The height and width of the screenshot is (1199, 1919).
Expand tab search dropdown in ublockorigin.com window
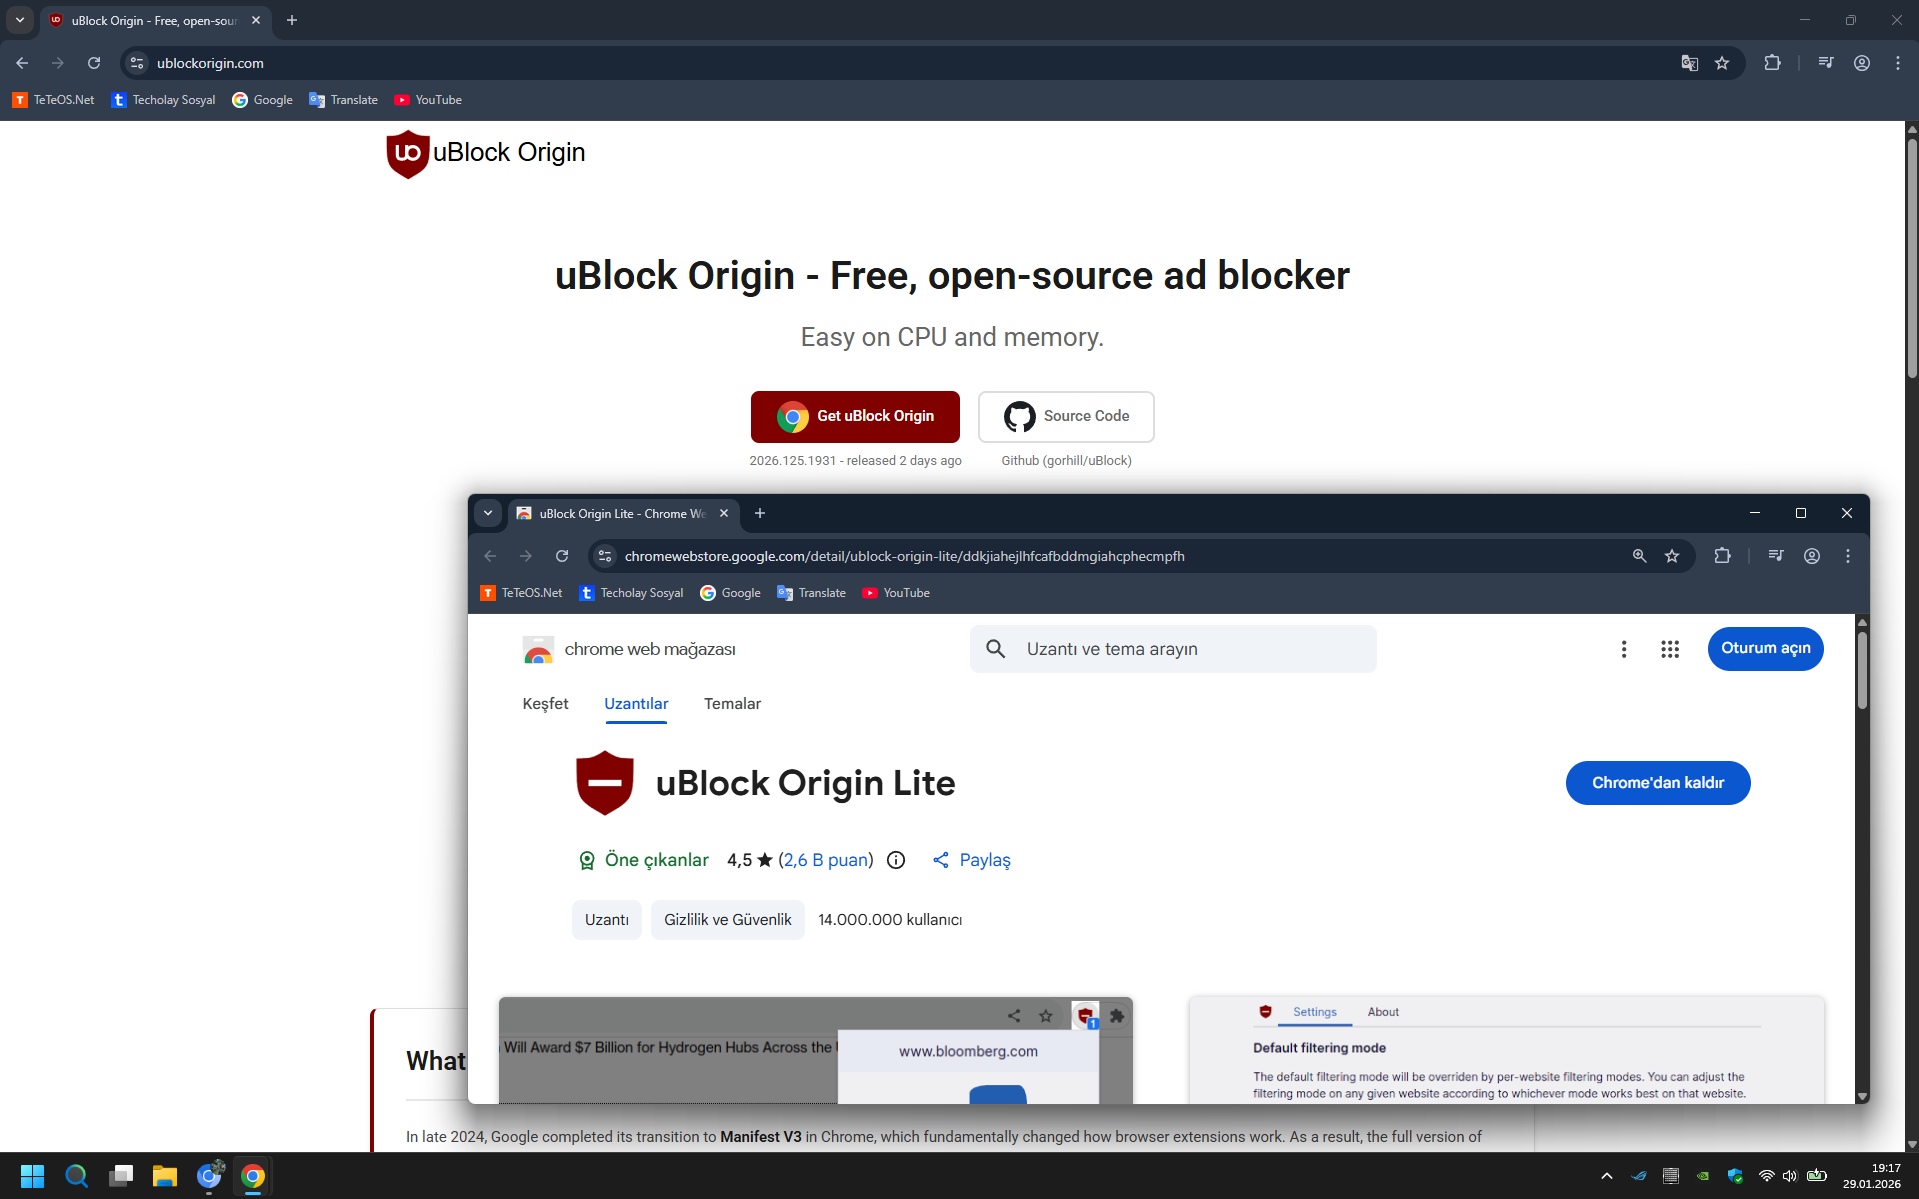coord(20,20)
